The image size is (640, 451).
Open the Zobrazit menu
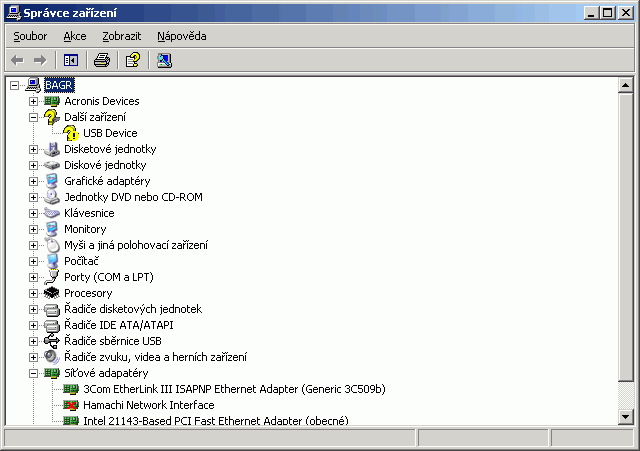(x=122, y=36)
